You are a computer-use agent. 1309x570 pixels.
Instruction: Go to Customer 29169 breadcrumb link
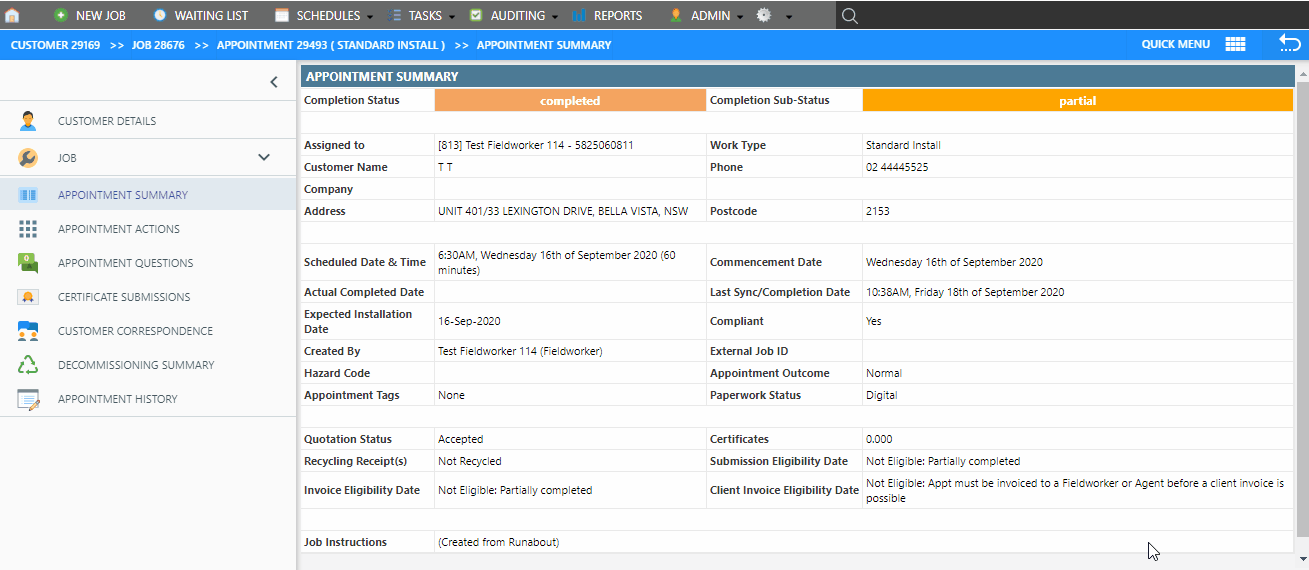[x=55, y=45]
